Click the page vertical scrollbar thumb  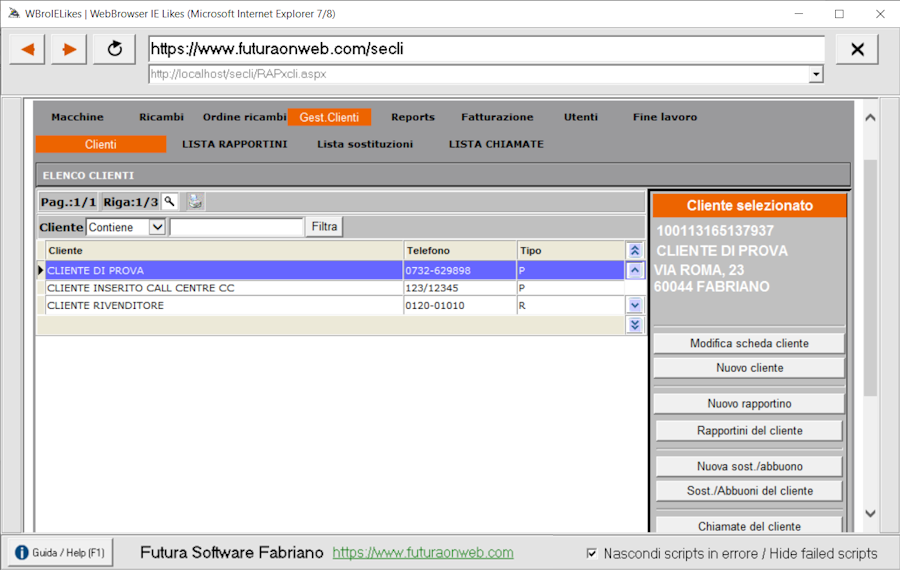(x=870, y=278)
